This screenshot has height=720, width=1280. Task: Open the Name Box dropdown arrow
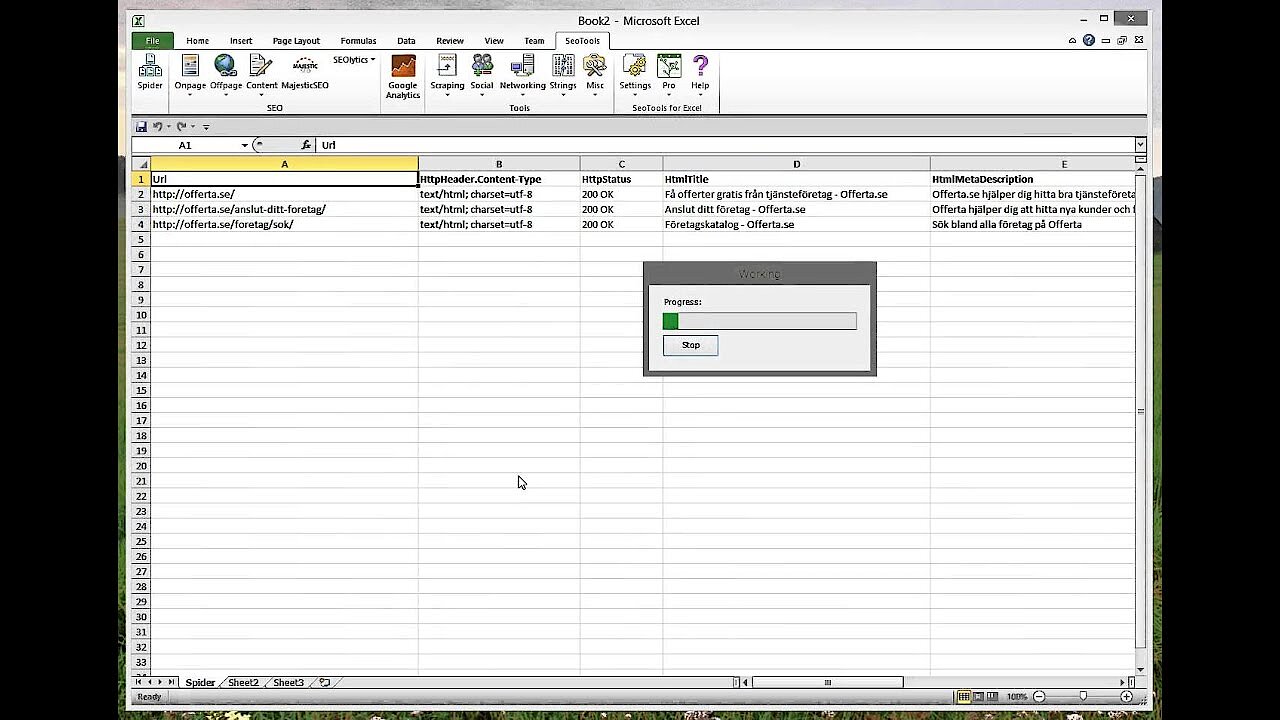pos(244,145)
